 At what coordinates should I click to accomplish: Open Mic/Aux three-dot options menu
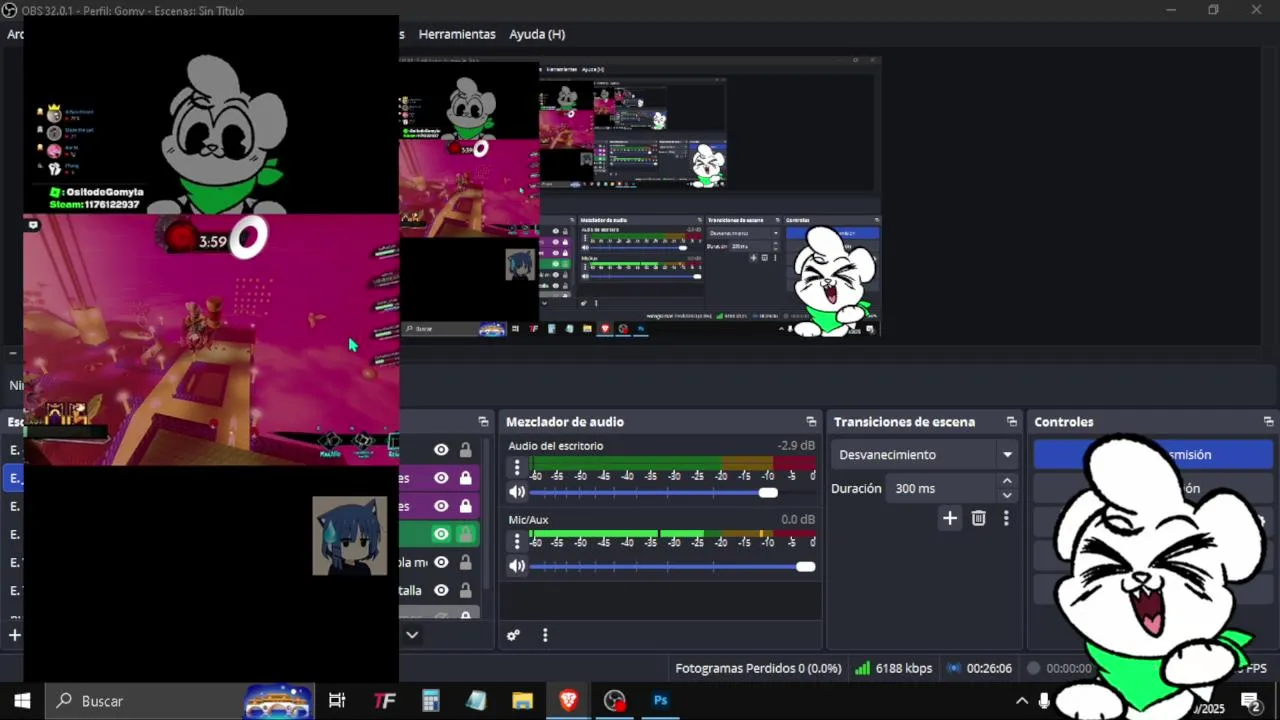517,541
